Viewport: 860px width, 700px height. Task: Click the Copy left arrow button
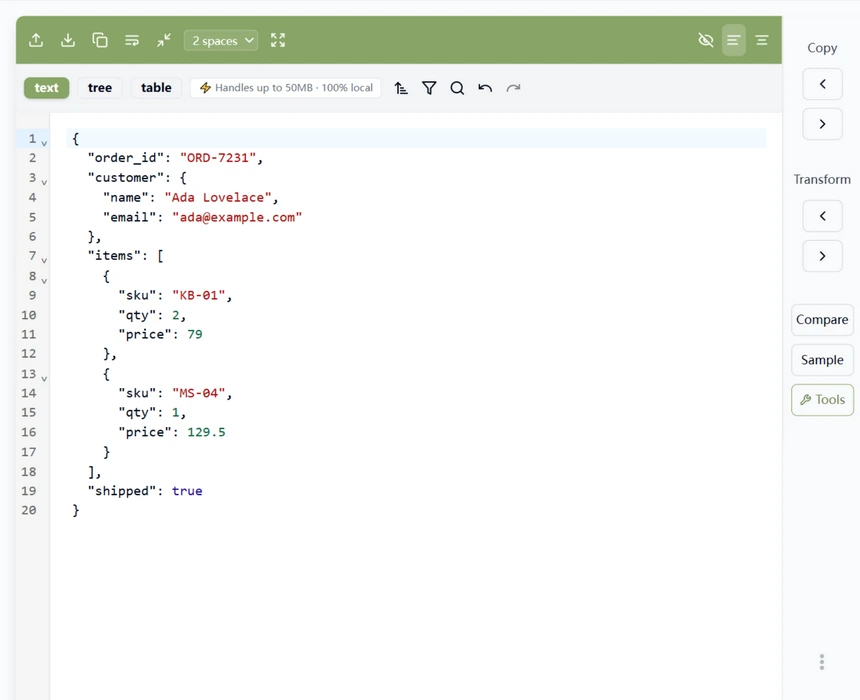click(x=822, y=84)
